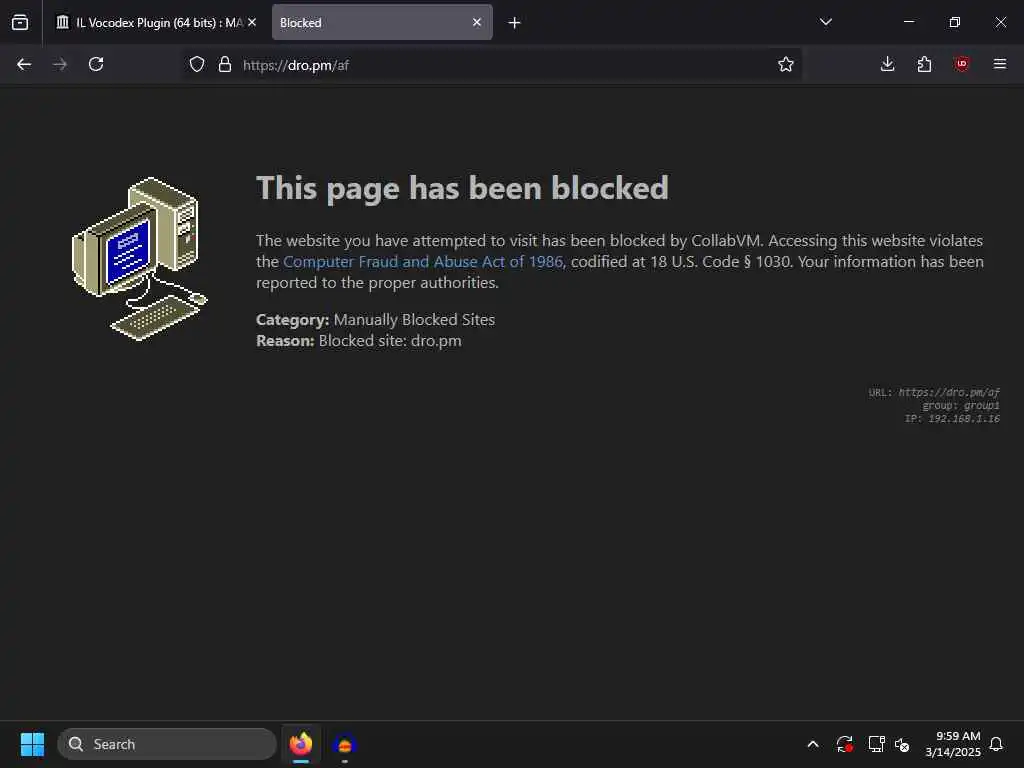This screenshot has width=1024, height=768.
Task: Expand the list all tabs dropdown
Action: coord(825,22)
